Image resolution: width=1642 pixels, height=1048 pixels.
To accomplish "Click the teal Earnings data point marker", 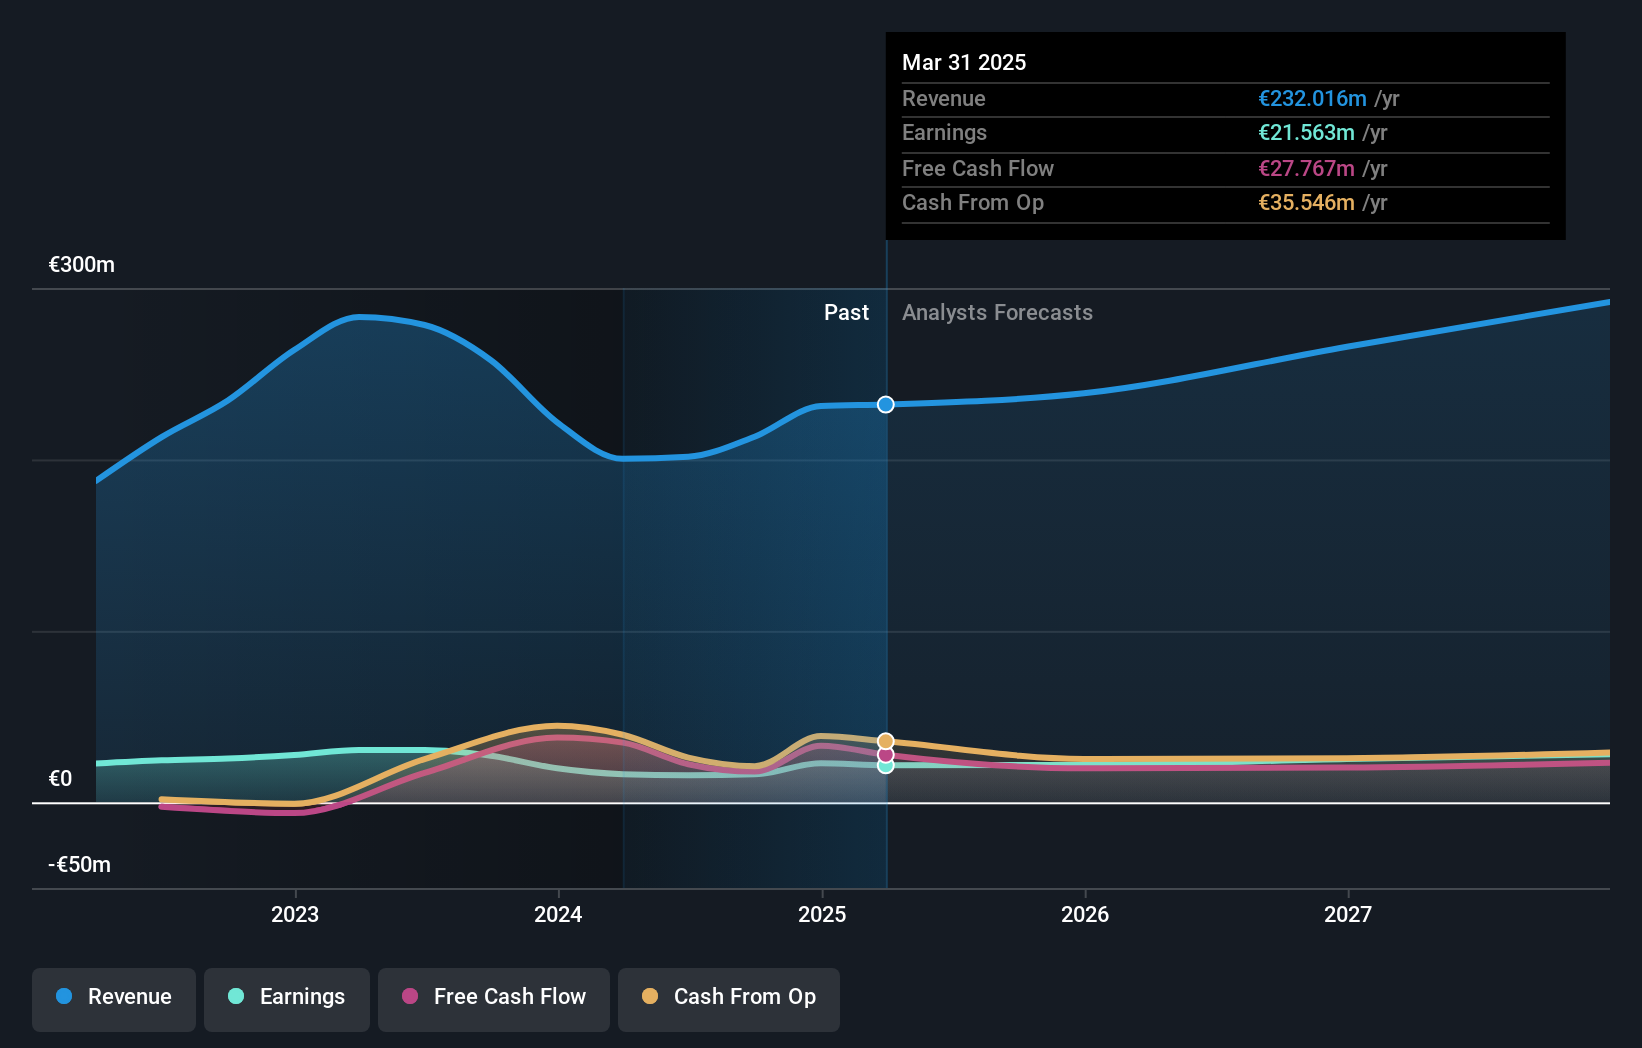I will 886,766.
